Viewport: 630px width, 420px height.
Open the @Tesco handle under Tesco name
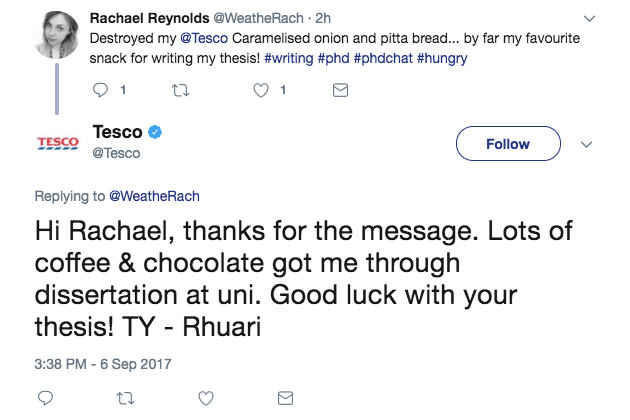(x=116, y=153)
